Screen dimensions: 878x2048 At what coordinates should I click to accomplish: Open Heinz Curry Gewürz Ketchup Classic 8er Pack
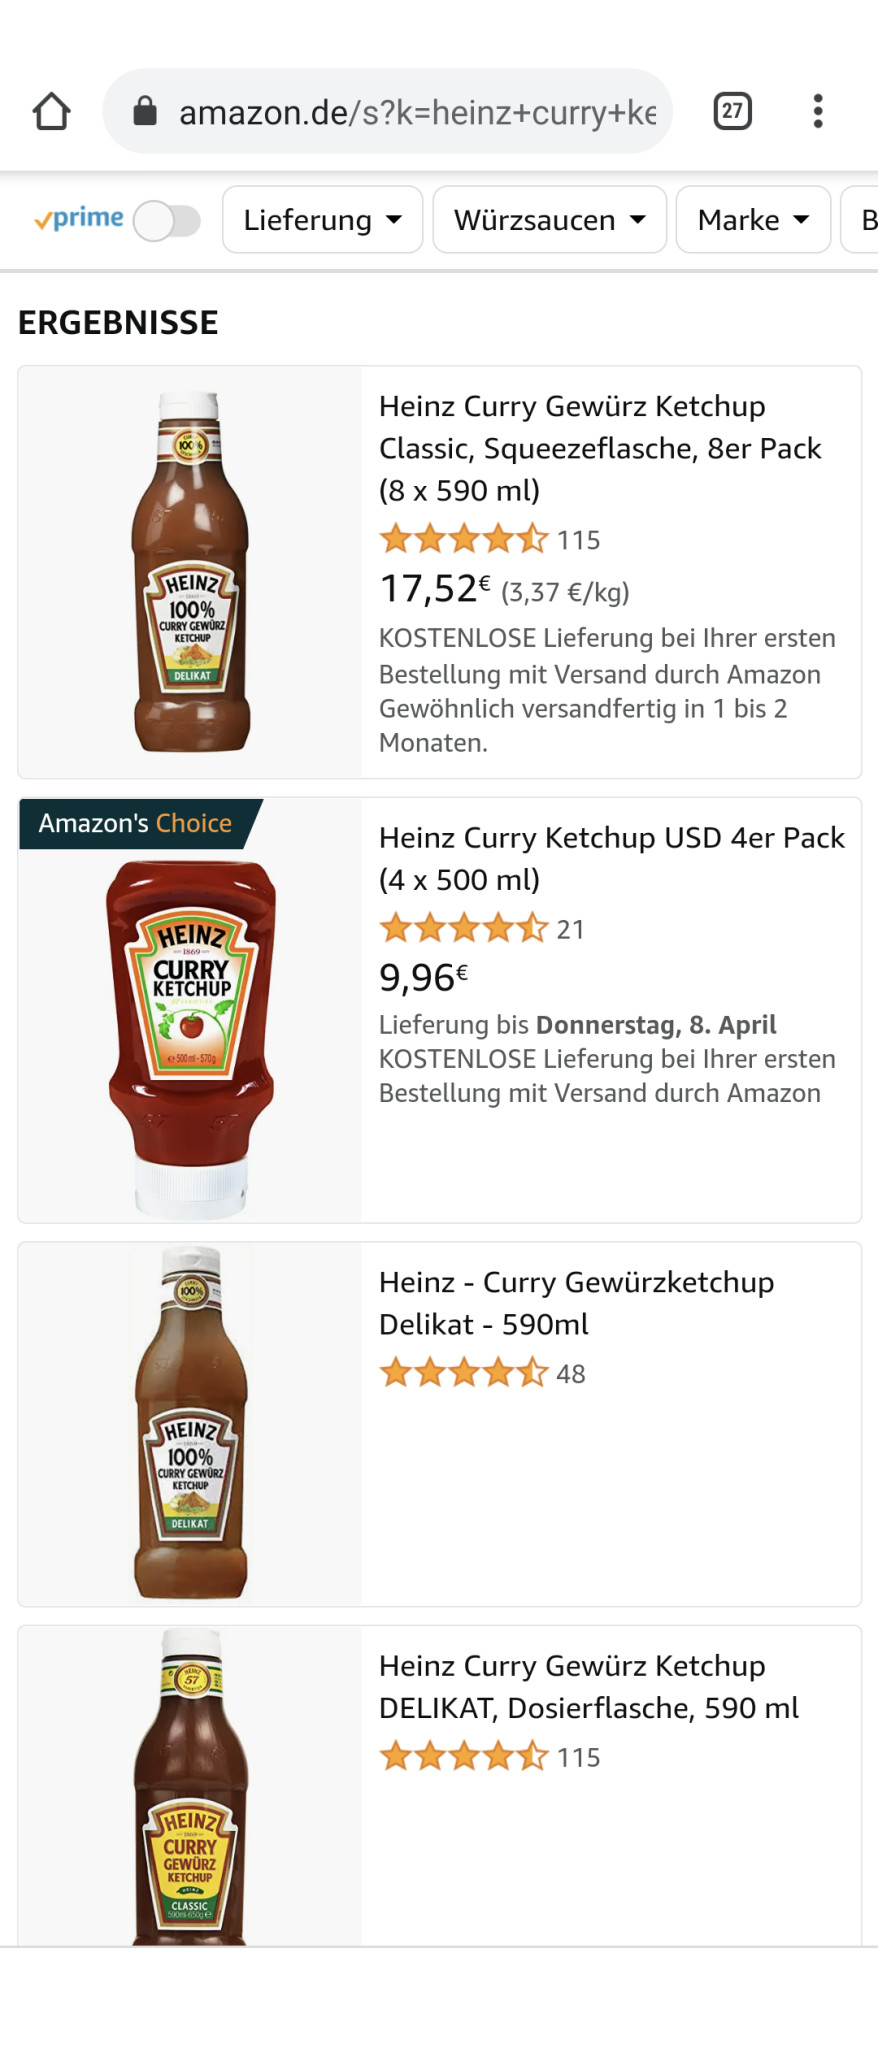tap(600, 448)
